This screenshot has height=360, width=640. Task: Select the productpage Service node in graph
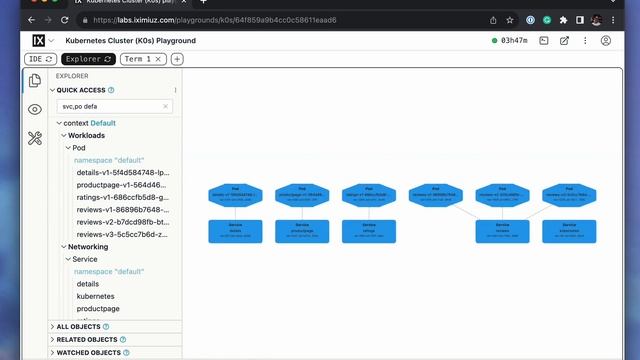click(302, 231)
